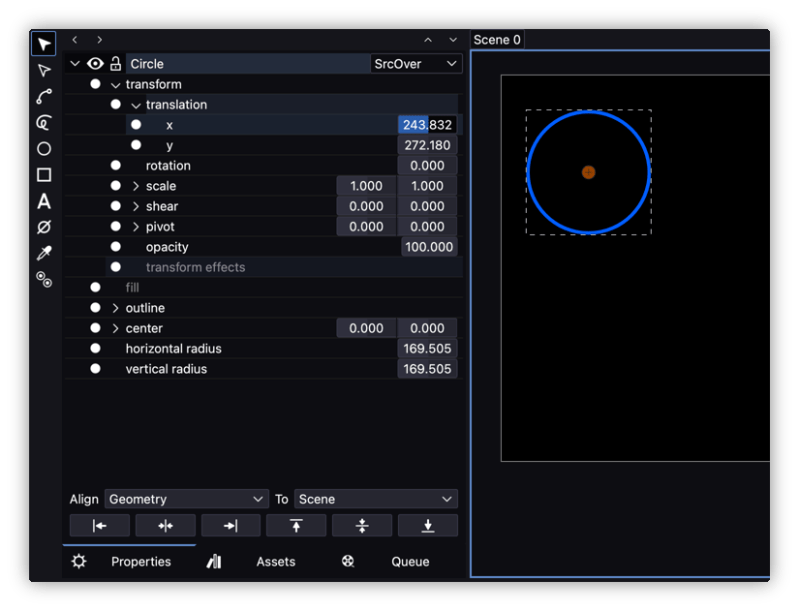
Task: Click the orange pivot point in canvas
Action: (x=589, y=172)
